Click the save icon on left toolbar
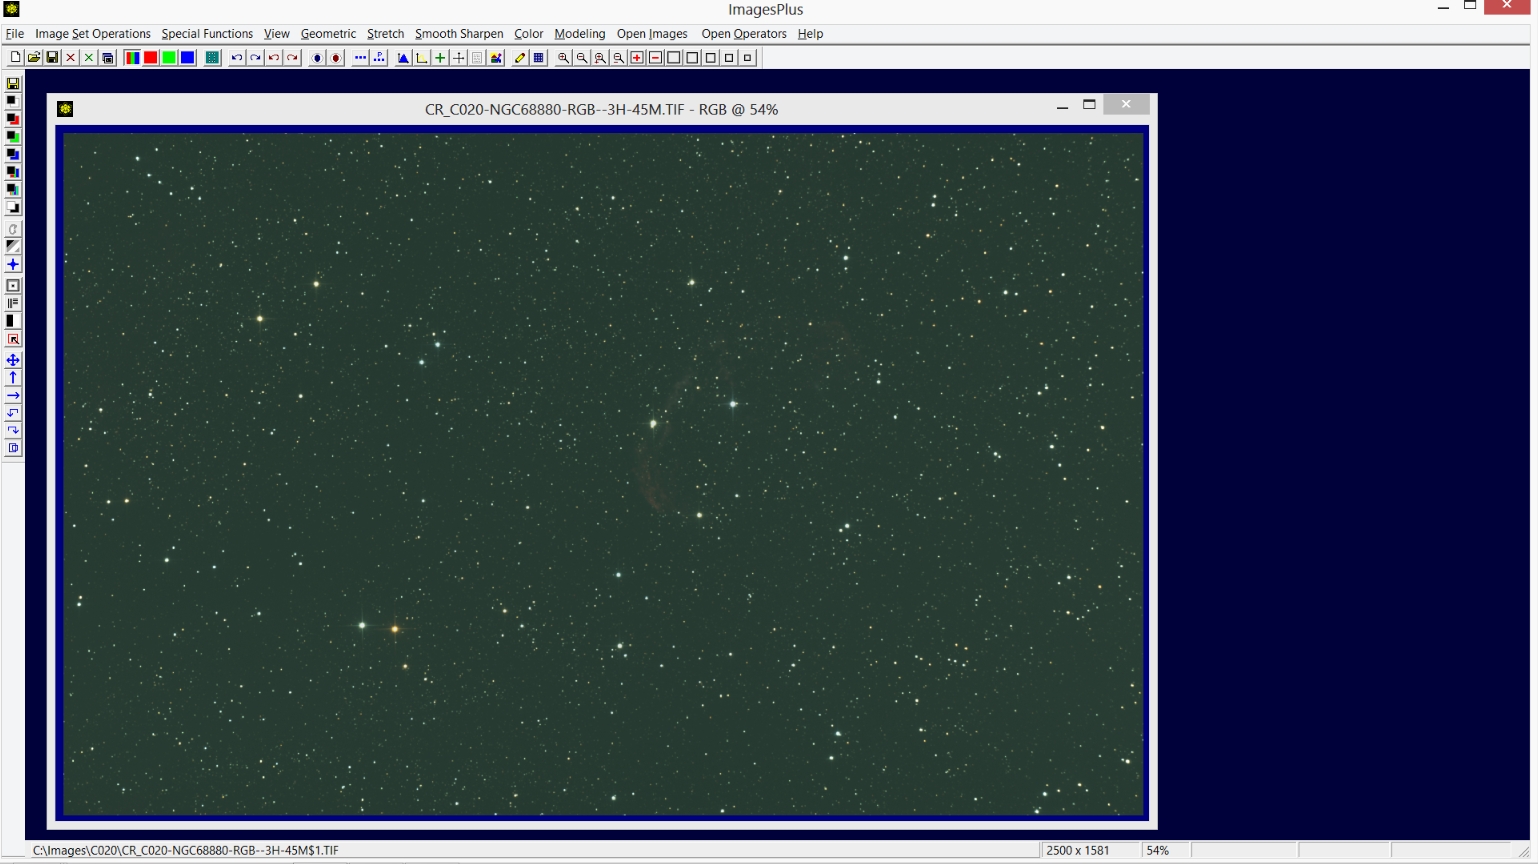1538x864 pixels. (x=13, y=84)
